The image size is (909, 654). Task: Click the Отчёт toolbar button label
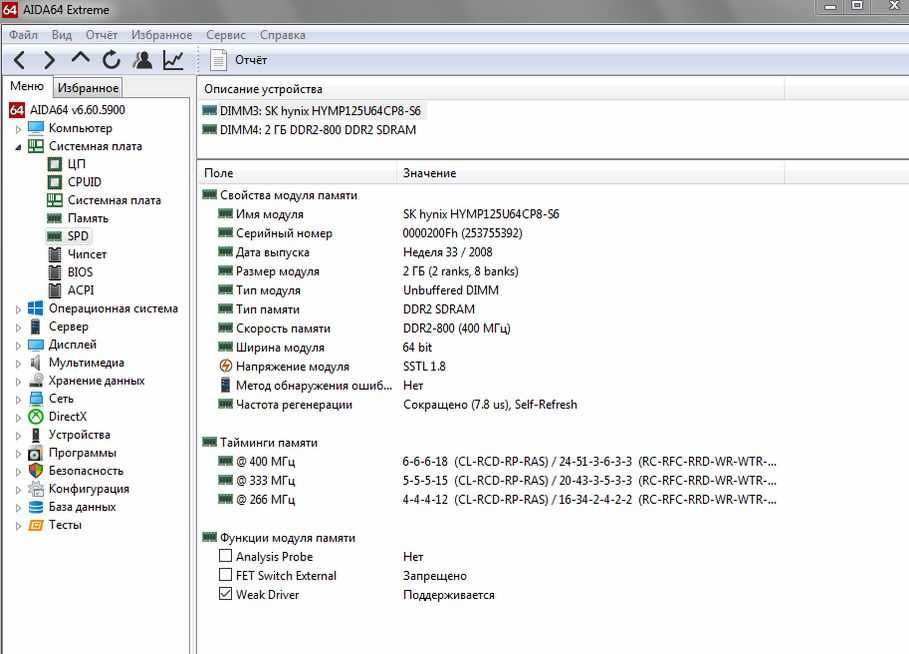point(251,60)
